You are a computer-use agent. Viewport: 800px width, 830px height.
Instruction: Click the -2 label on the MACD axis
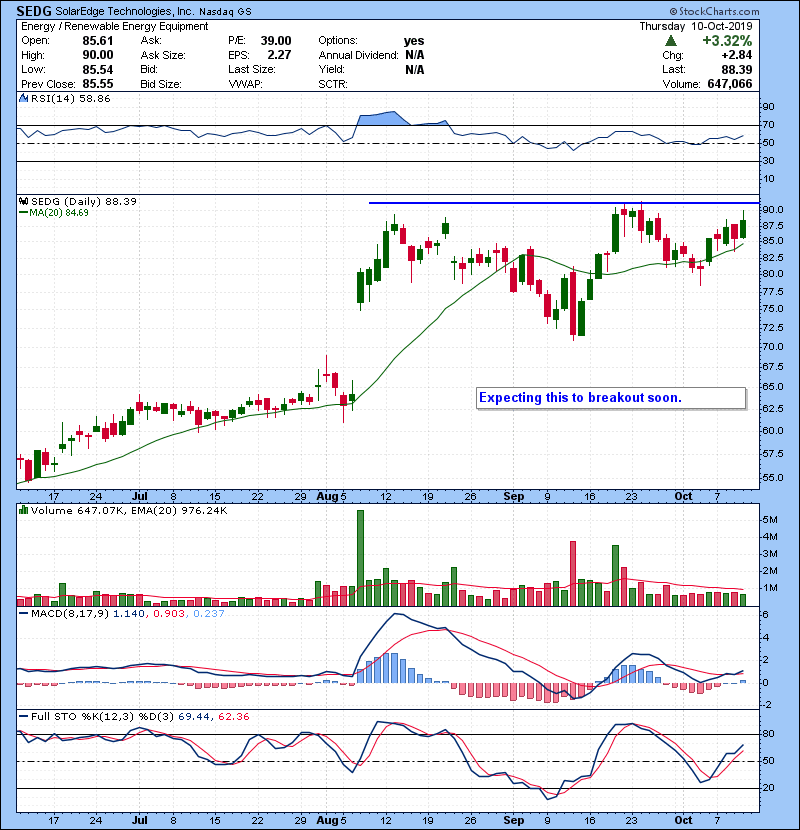point(766,705)
